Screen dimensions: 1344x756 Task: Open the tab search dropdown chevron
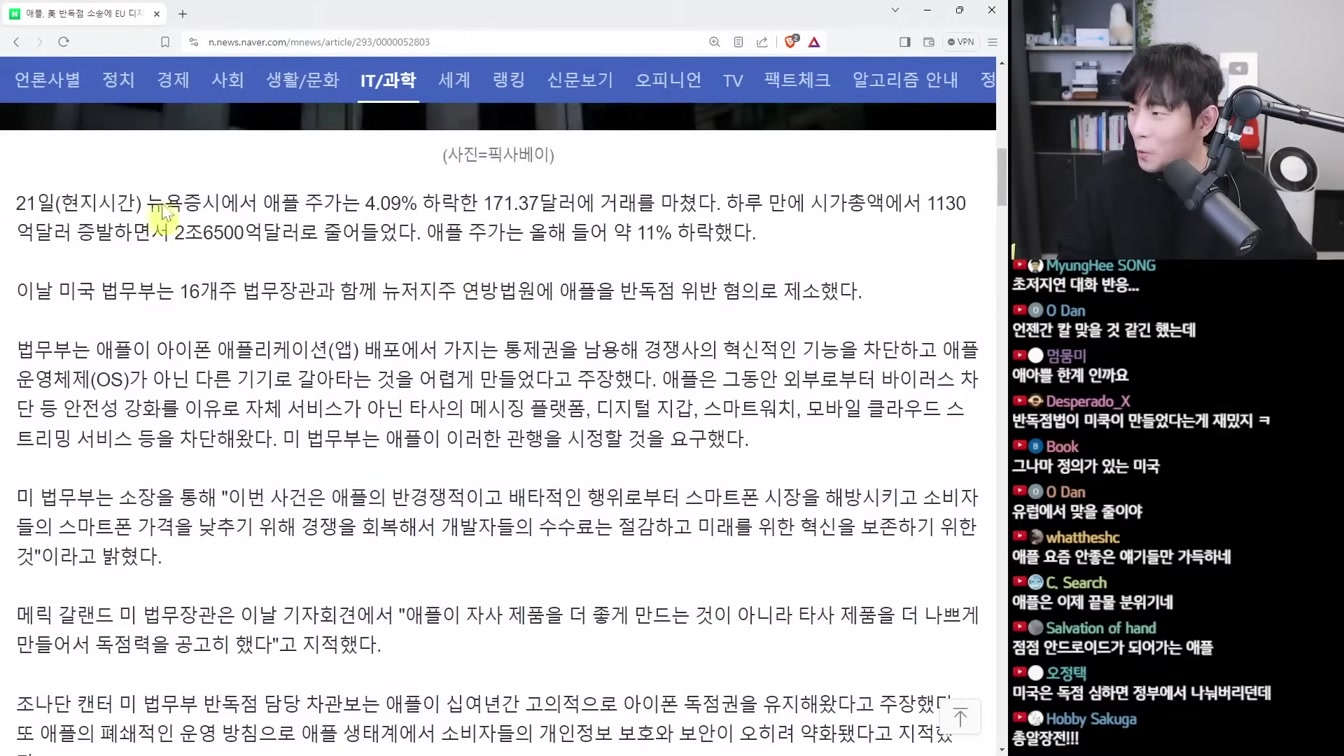895,10
